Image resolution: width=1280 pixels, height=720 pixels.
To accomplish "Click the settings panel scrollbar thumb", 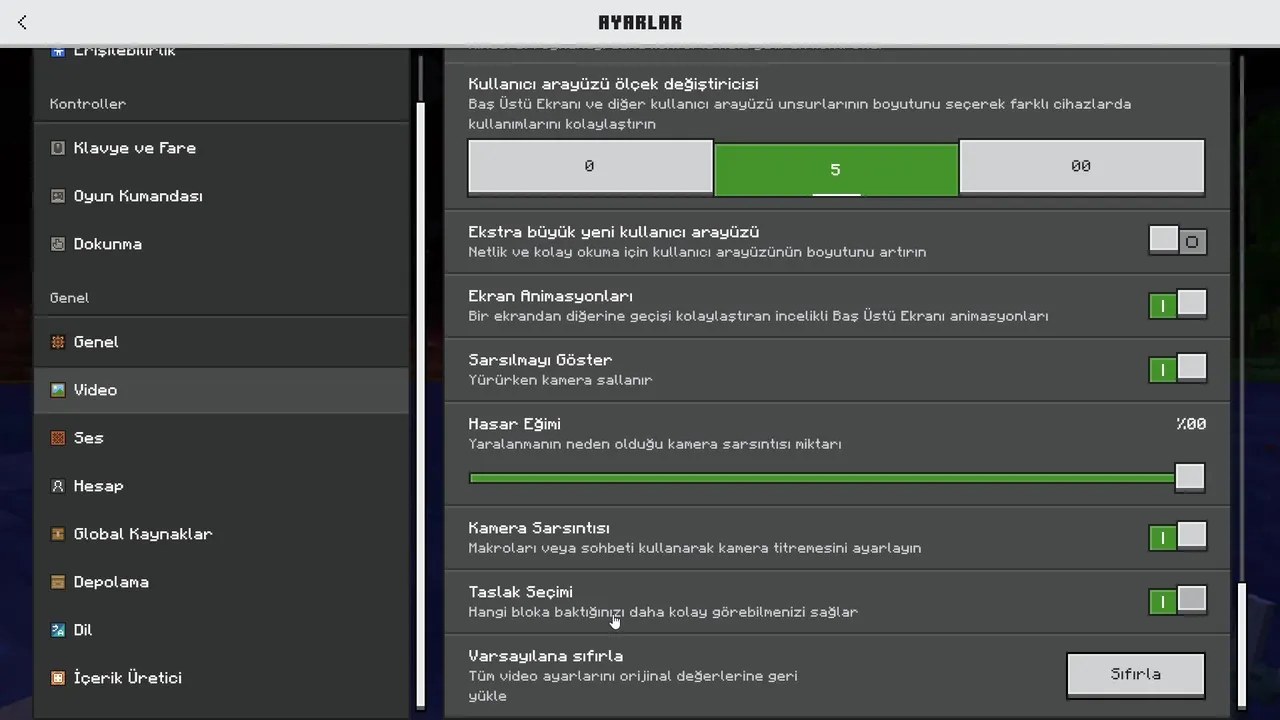I will (x=1242, y=644).
